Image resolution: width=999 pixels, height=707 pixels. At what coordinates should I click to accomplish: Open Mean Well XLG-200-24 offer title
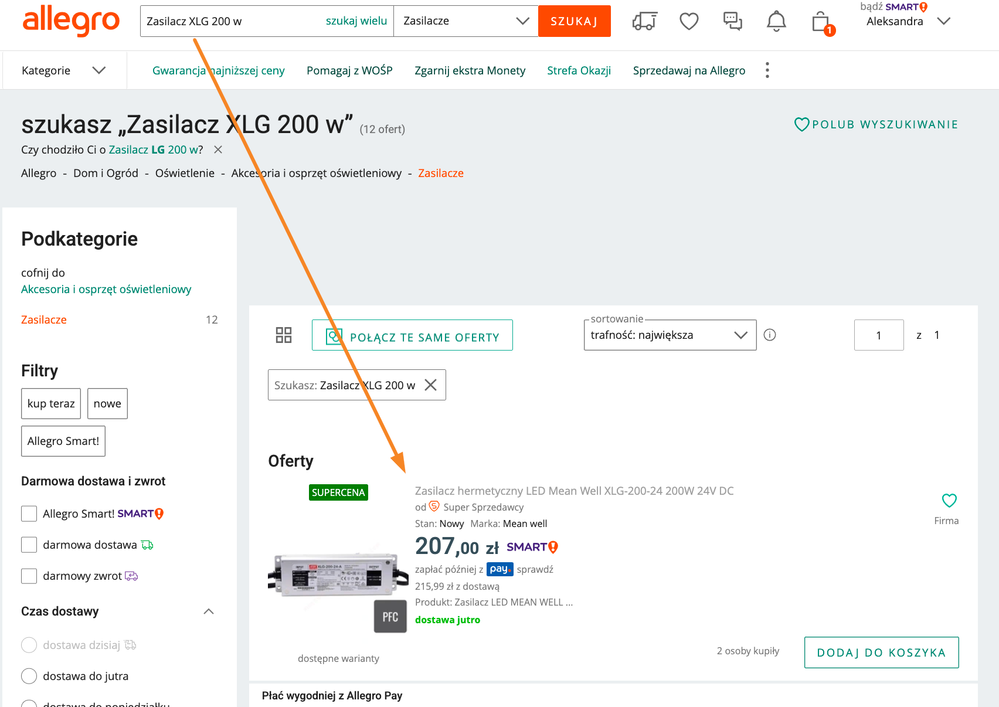click(574, 490)
